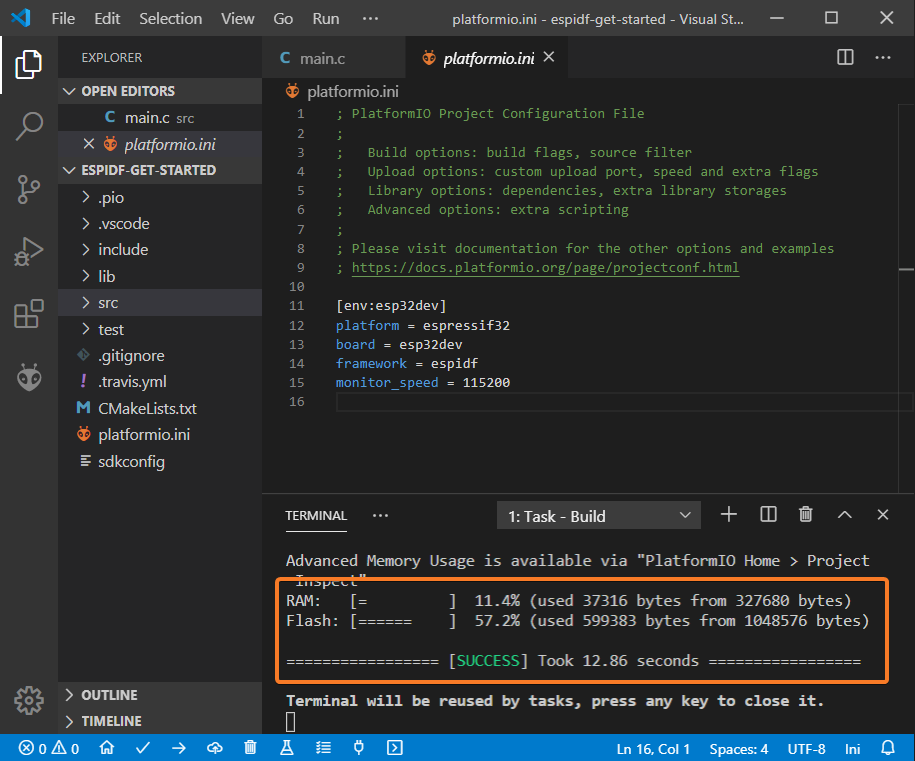Close the terminal panel
The width and height of the screenshot is (915, 761).
pyautogui.click(x=883, y=515)
